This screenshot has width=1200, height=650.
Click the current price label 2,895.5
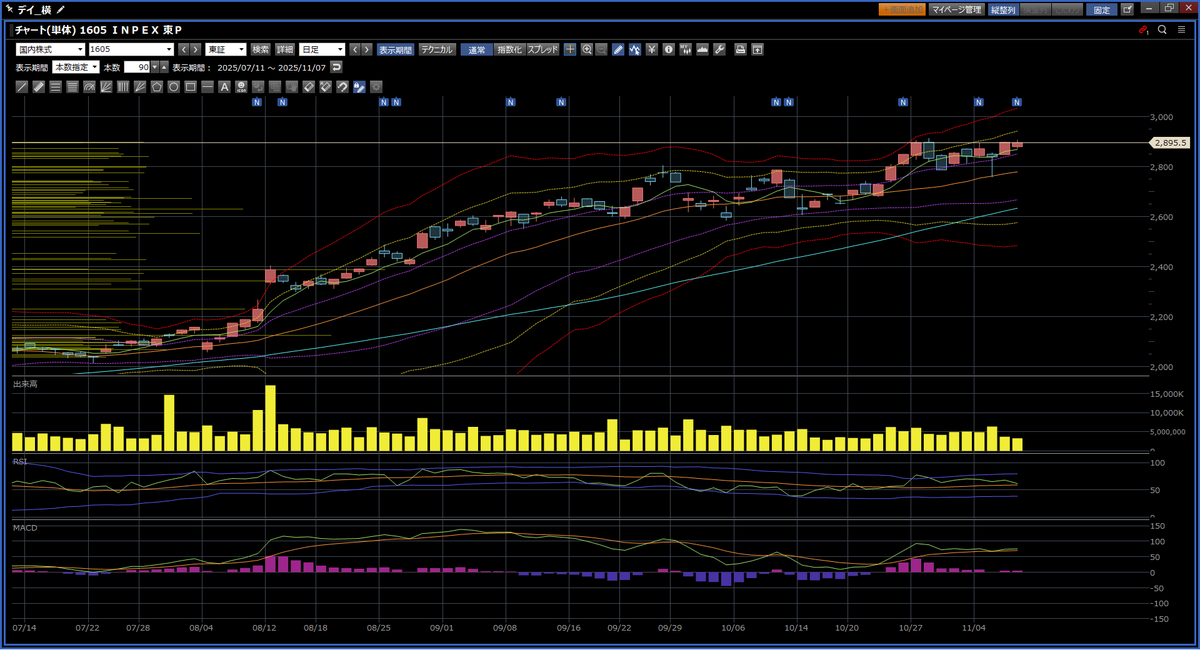[x=1169, y=143]
